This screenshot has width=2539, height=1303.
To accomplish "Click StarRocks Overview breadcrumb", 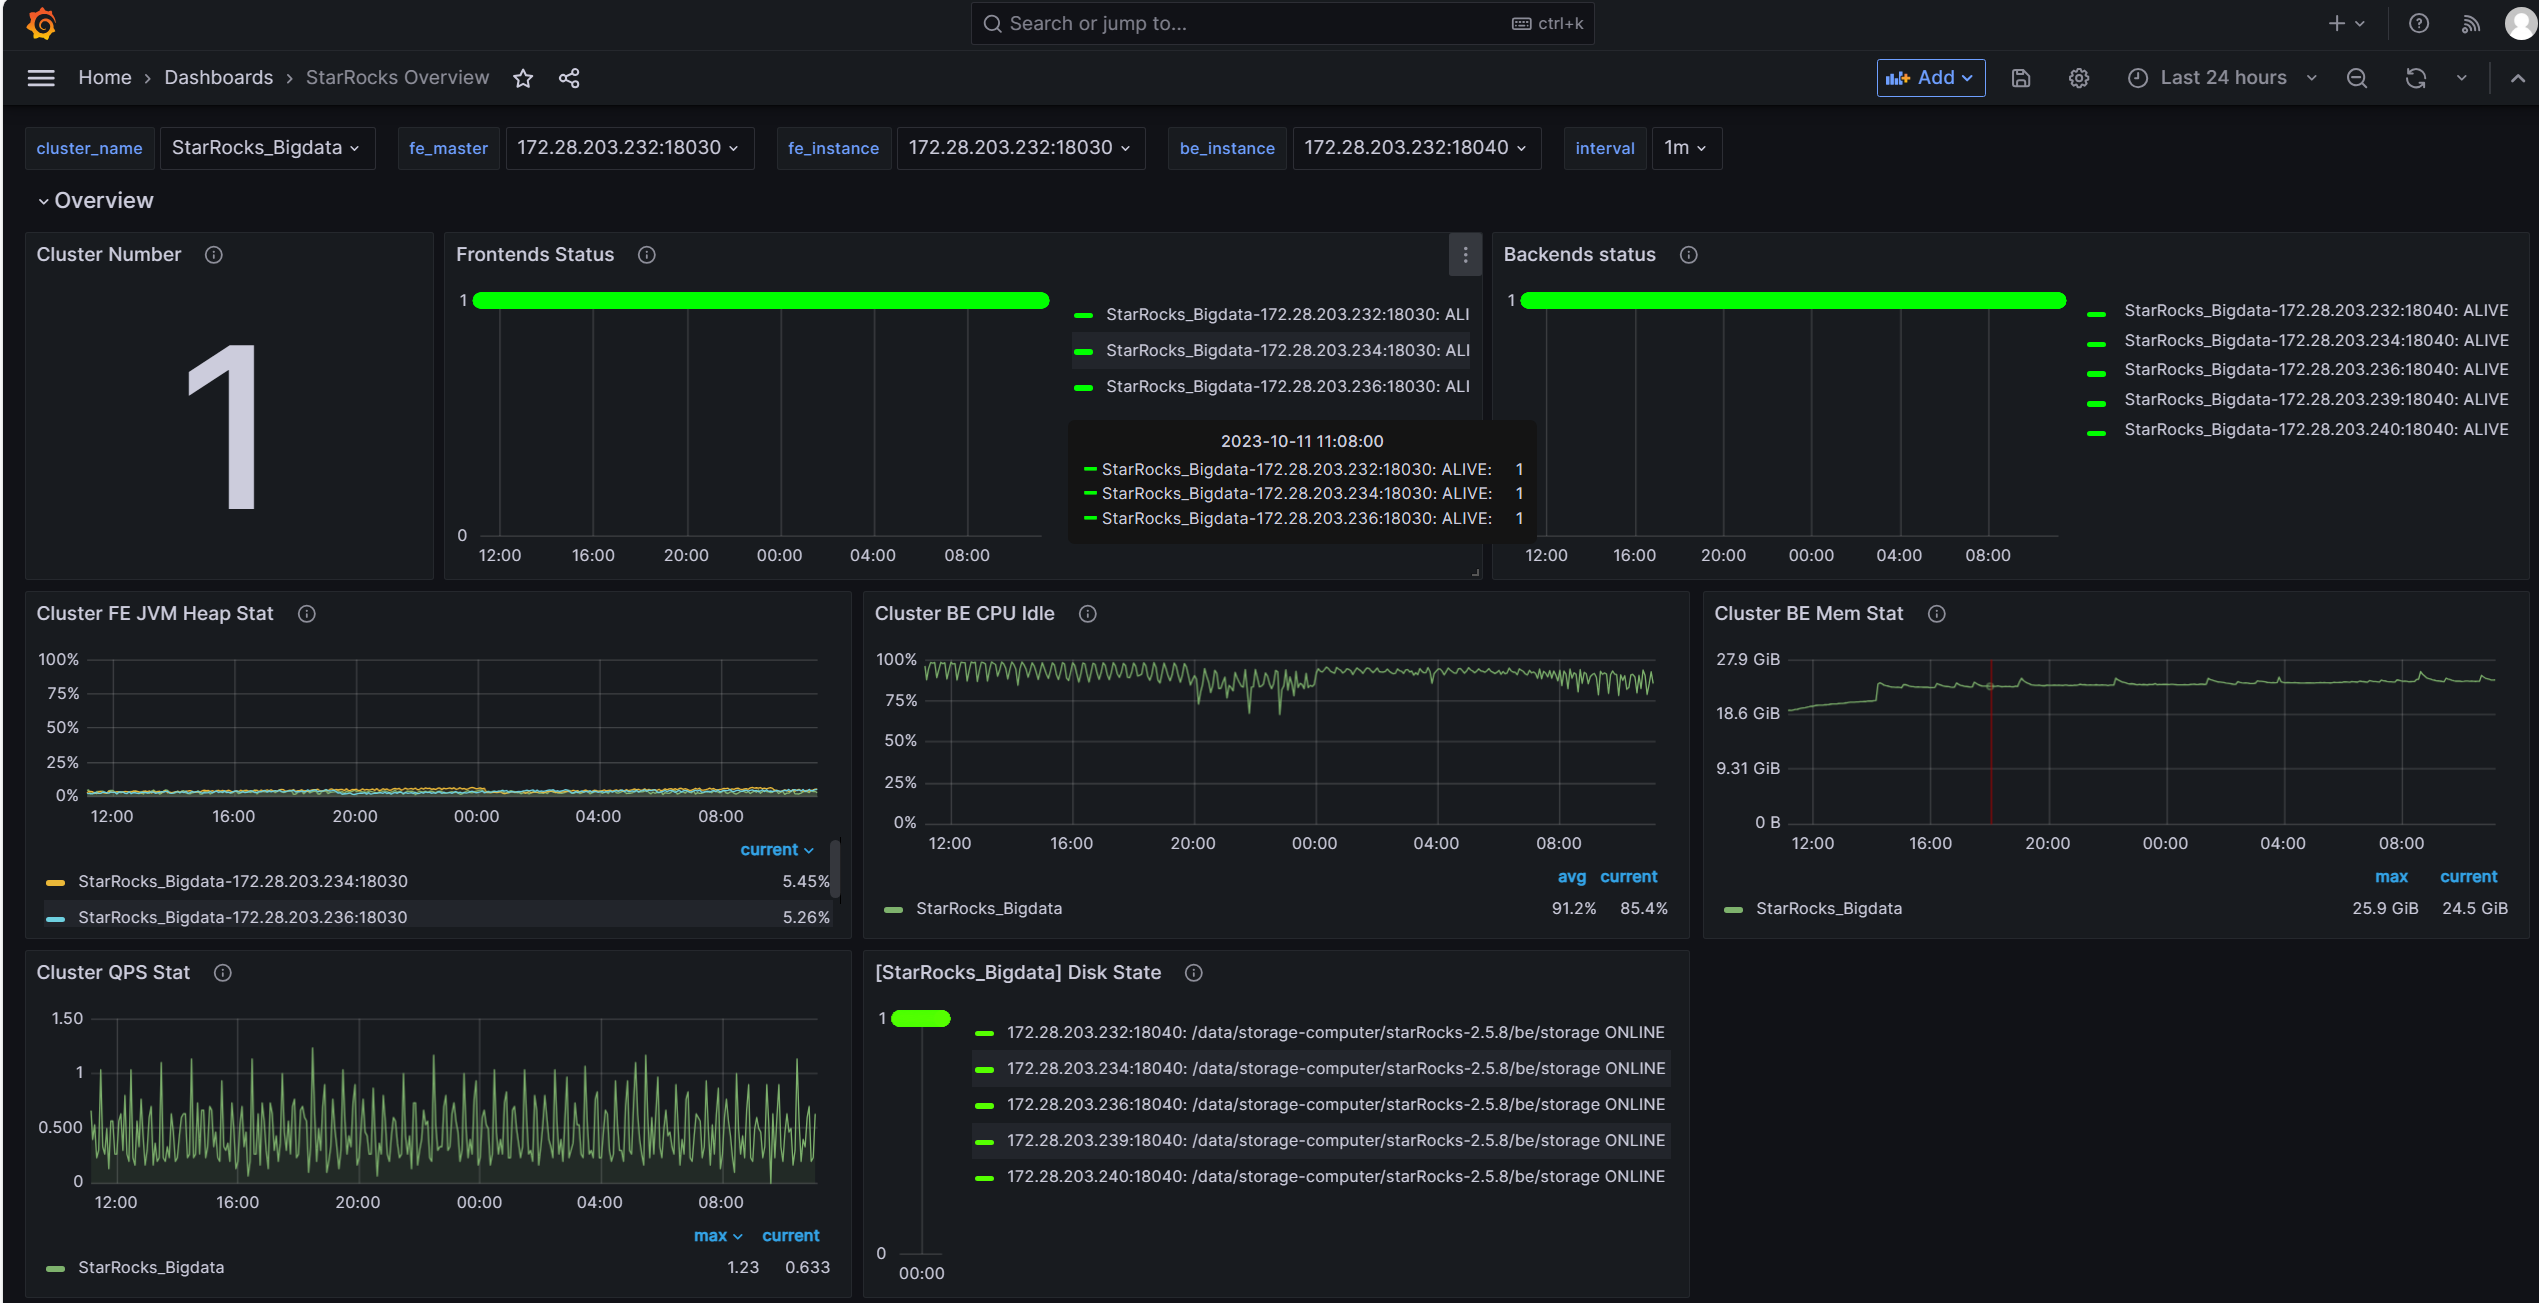I will coord(397,78).
